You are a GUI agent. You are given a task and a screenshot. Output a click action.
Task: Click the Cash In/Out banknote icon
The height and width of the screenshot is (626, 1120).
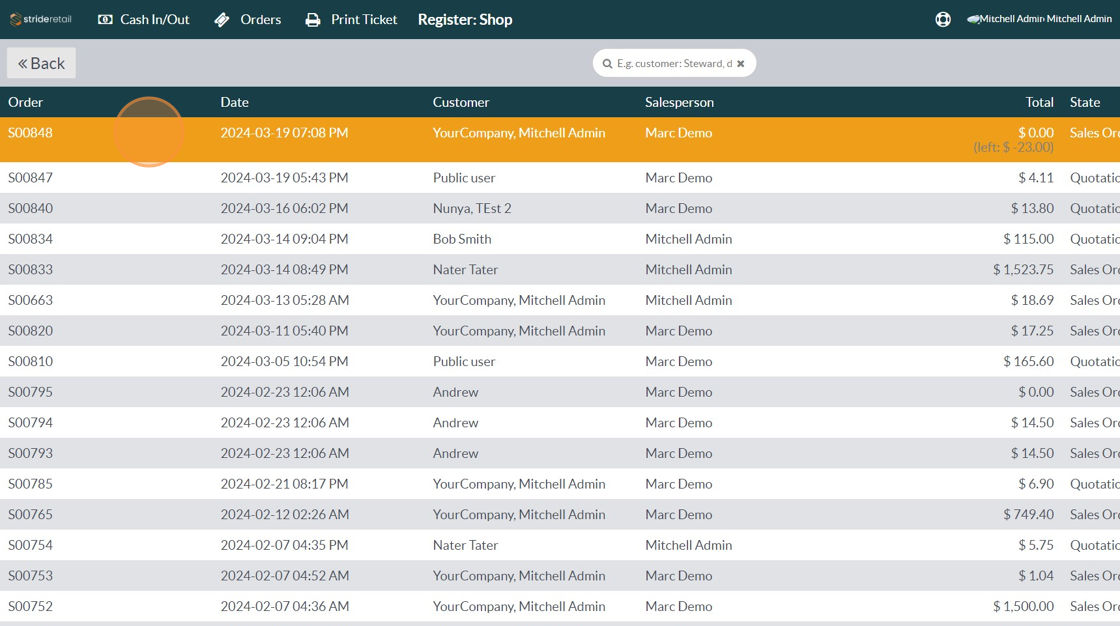tap(105, 19)
